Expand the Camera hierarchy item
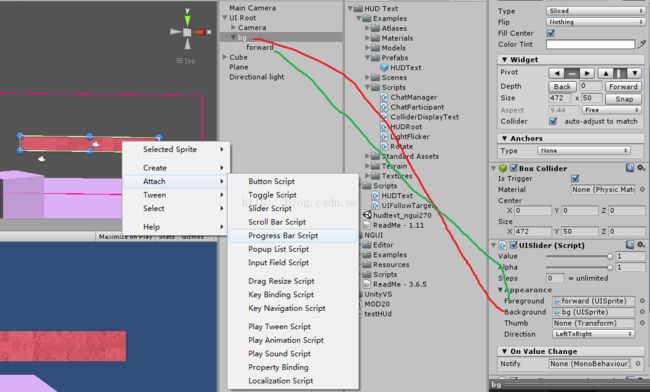Image resolution: width=650 pixels, height=392 pixels. 233,27
